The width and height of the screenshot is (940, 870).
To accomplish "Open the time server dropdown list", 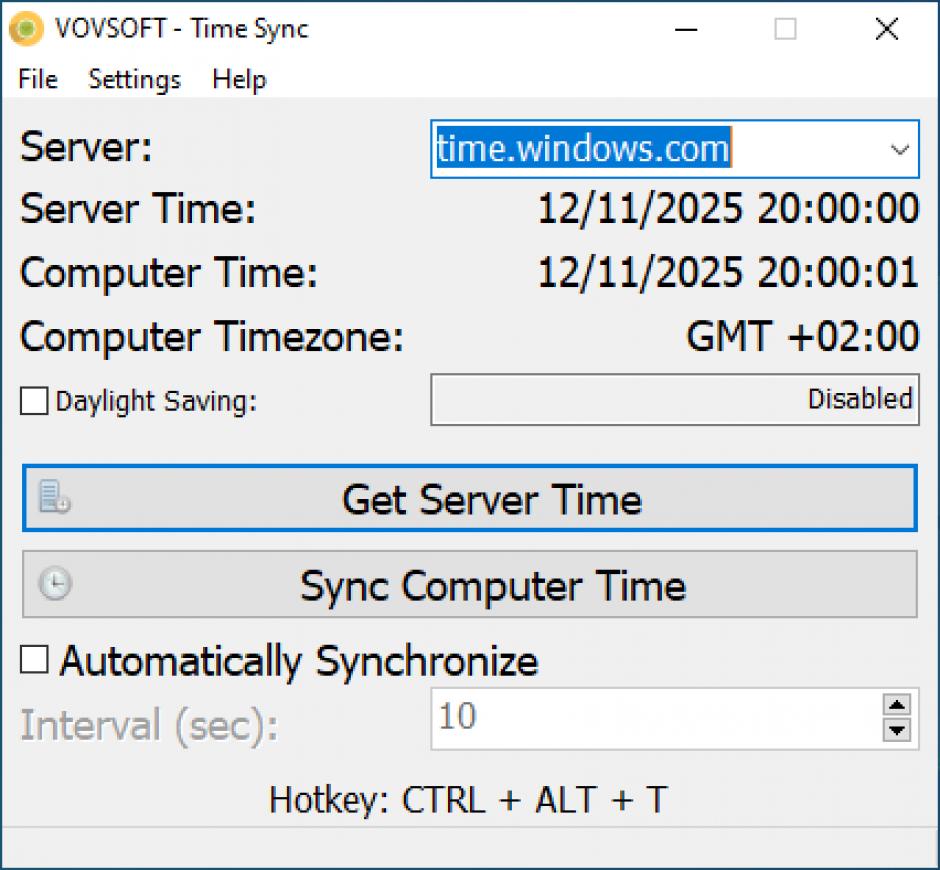I will tap(898, 148).
